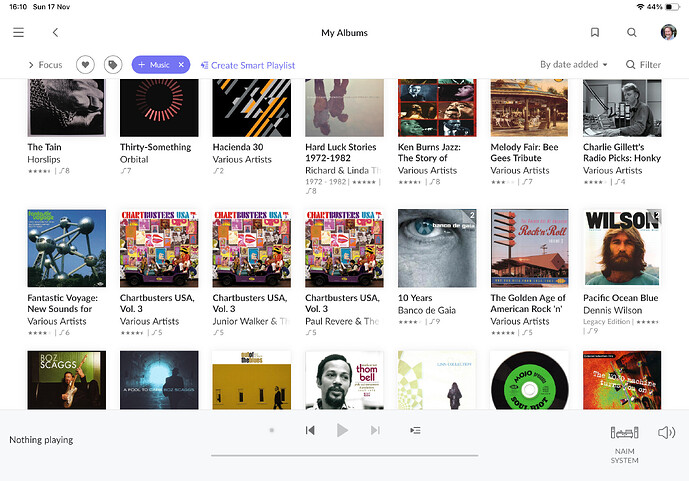Open Pacific Ocean Blue album cover
Image resolution: width=689 pixels, height=481 pixels.
pos(622,248)
